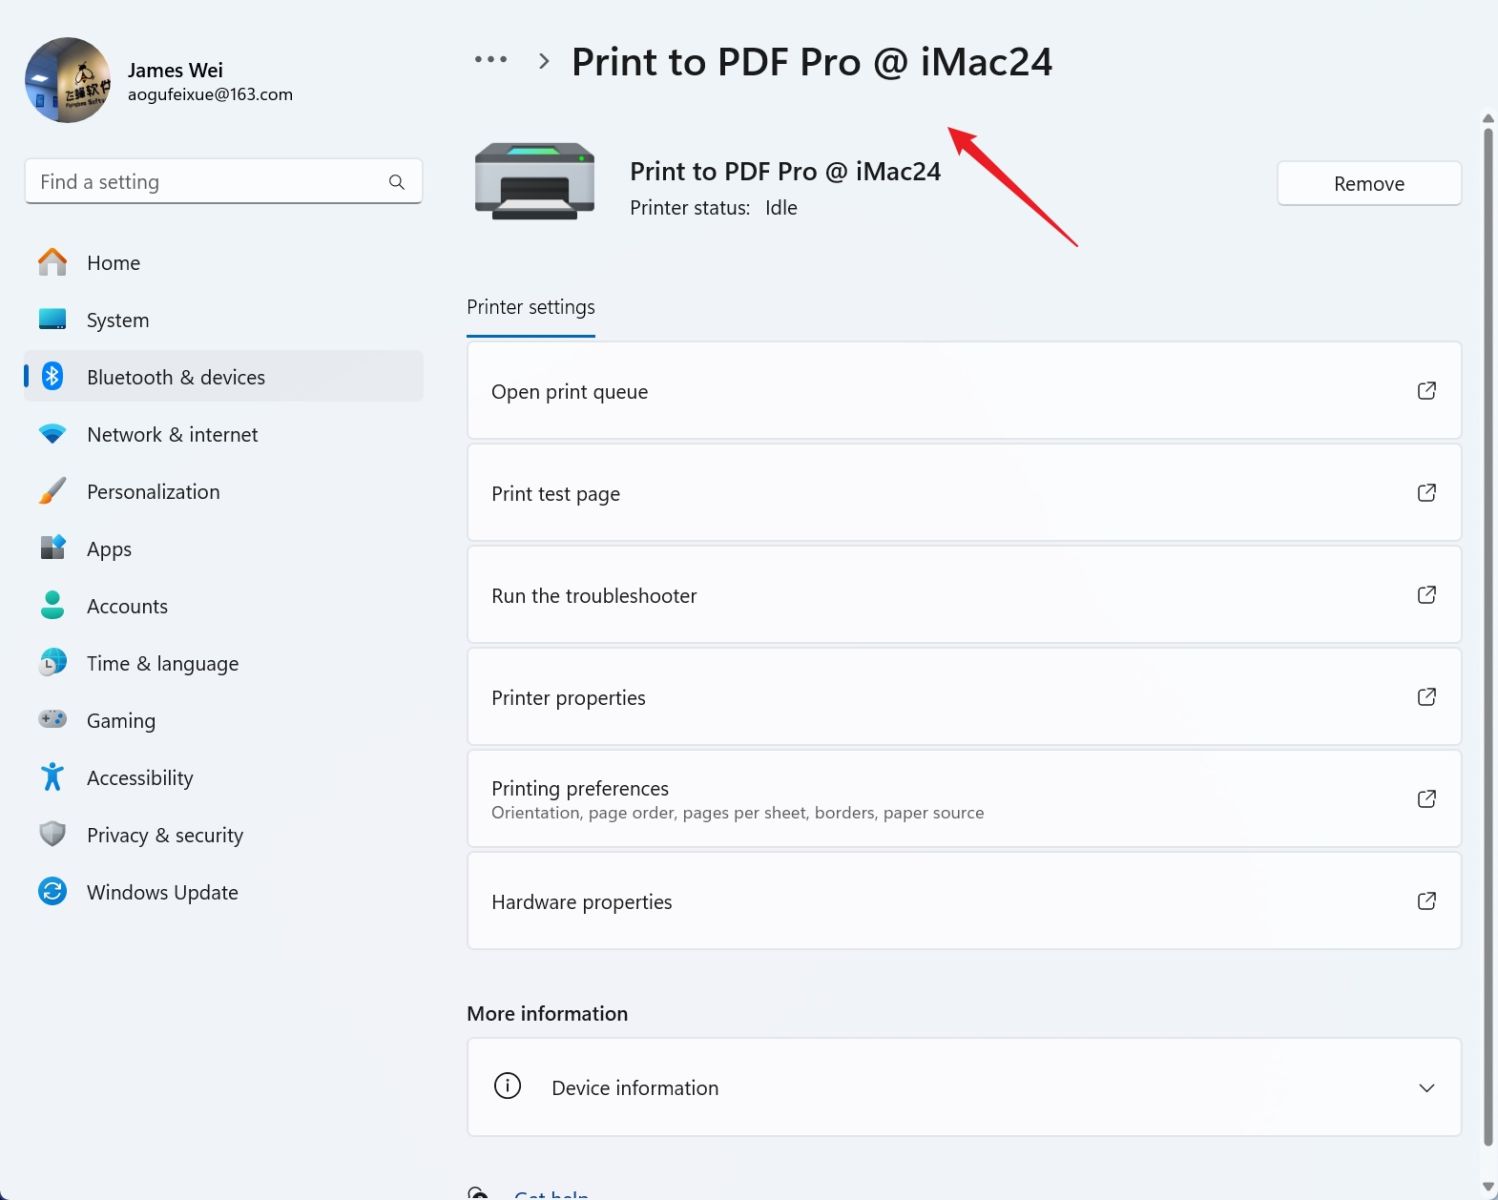This screenshot has width=1498, height=1200.
Task: Open Hardware properties
Action: pyautogui.click(x=964, y=901)
